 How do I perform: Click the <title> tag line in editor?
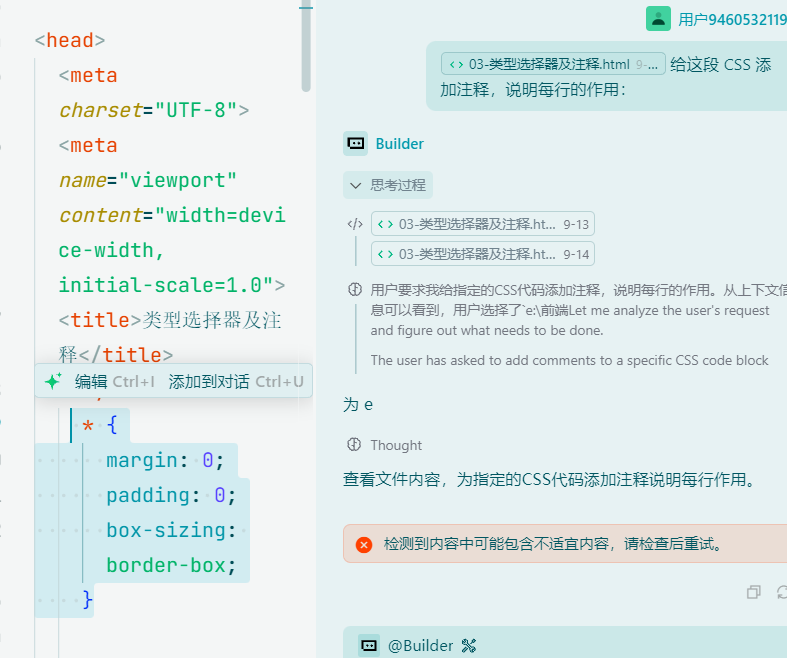point(170,320)
